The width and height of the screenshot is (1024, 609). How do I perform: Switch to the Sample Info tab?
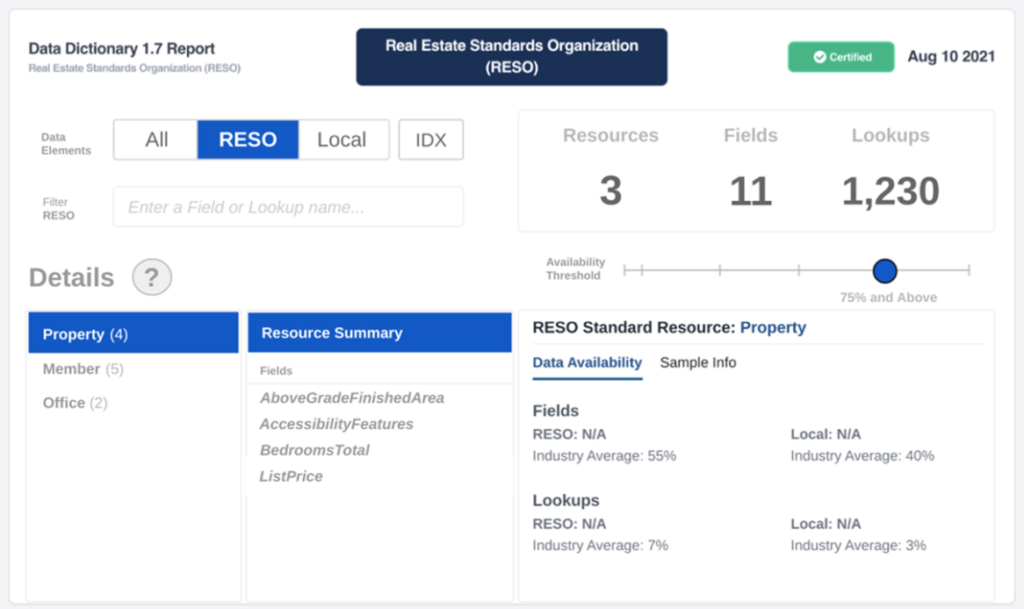click(x=698, y=363)
